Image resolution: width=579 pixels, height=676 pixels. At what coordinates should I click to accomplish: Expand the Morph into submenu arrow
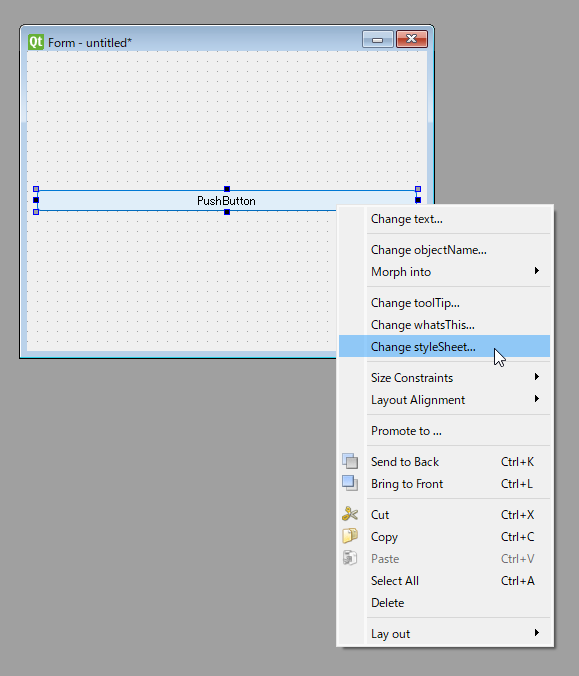point(537,271)
